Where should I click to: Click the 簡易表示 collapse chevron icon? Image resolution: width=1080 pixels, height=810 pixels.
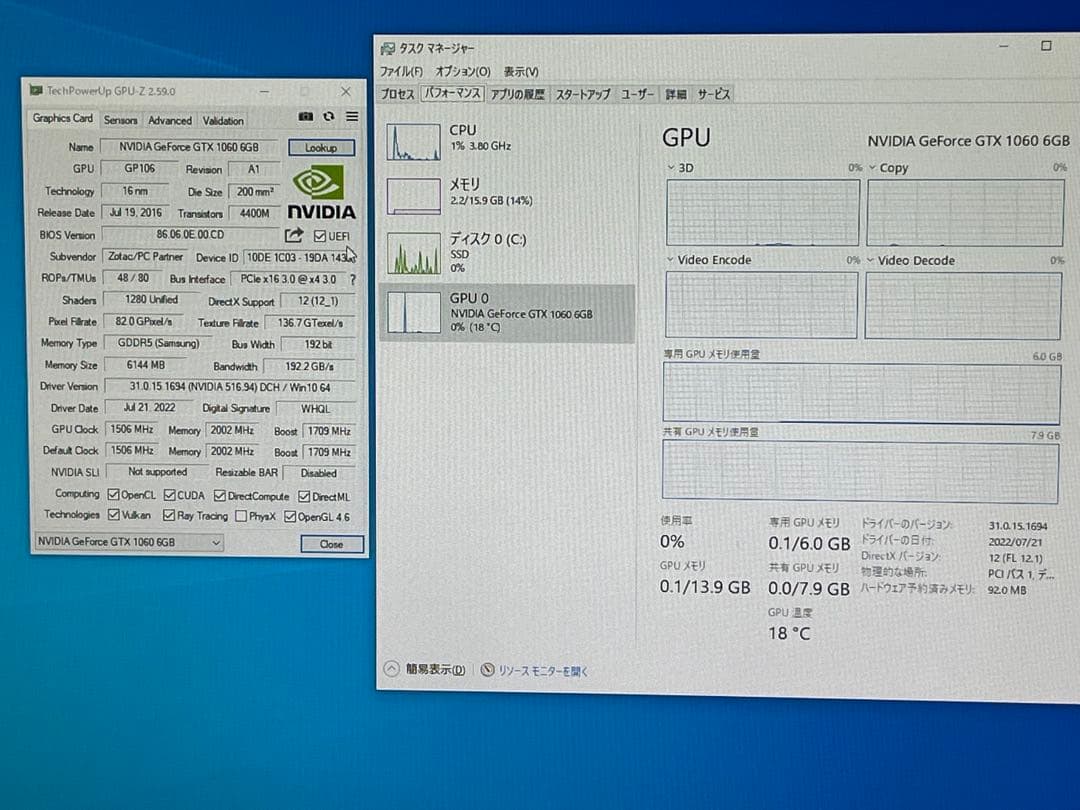392,670
